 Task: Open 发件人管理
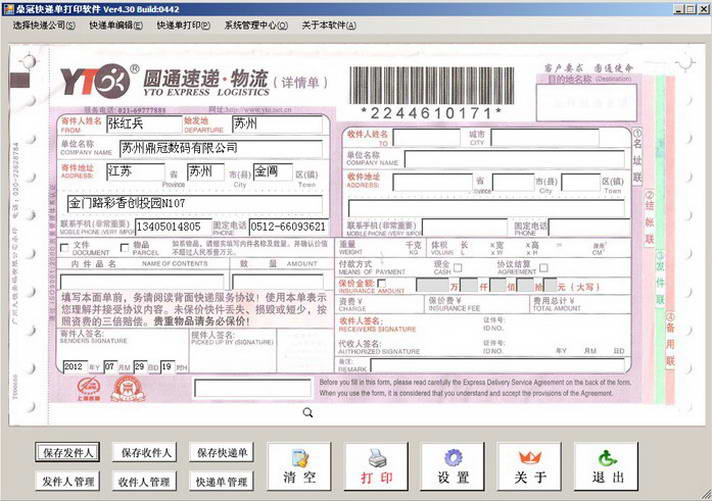click(68, 481)
